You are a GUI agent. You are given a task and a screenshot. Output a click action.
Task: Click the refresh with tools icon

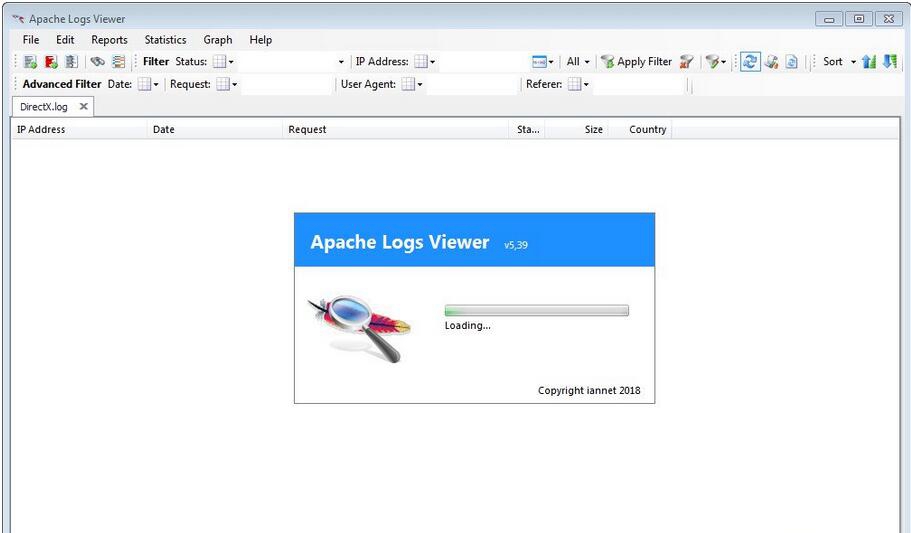tap(772, 62)
